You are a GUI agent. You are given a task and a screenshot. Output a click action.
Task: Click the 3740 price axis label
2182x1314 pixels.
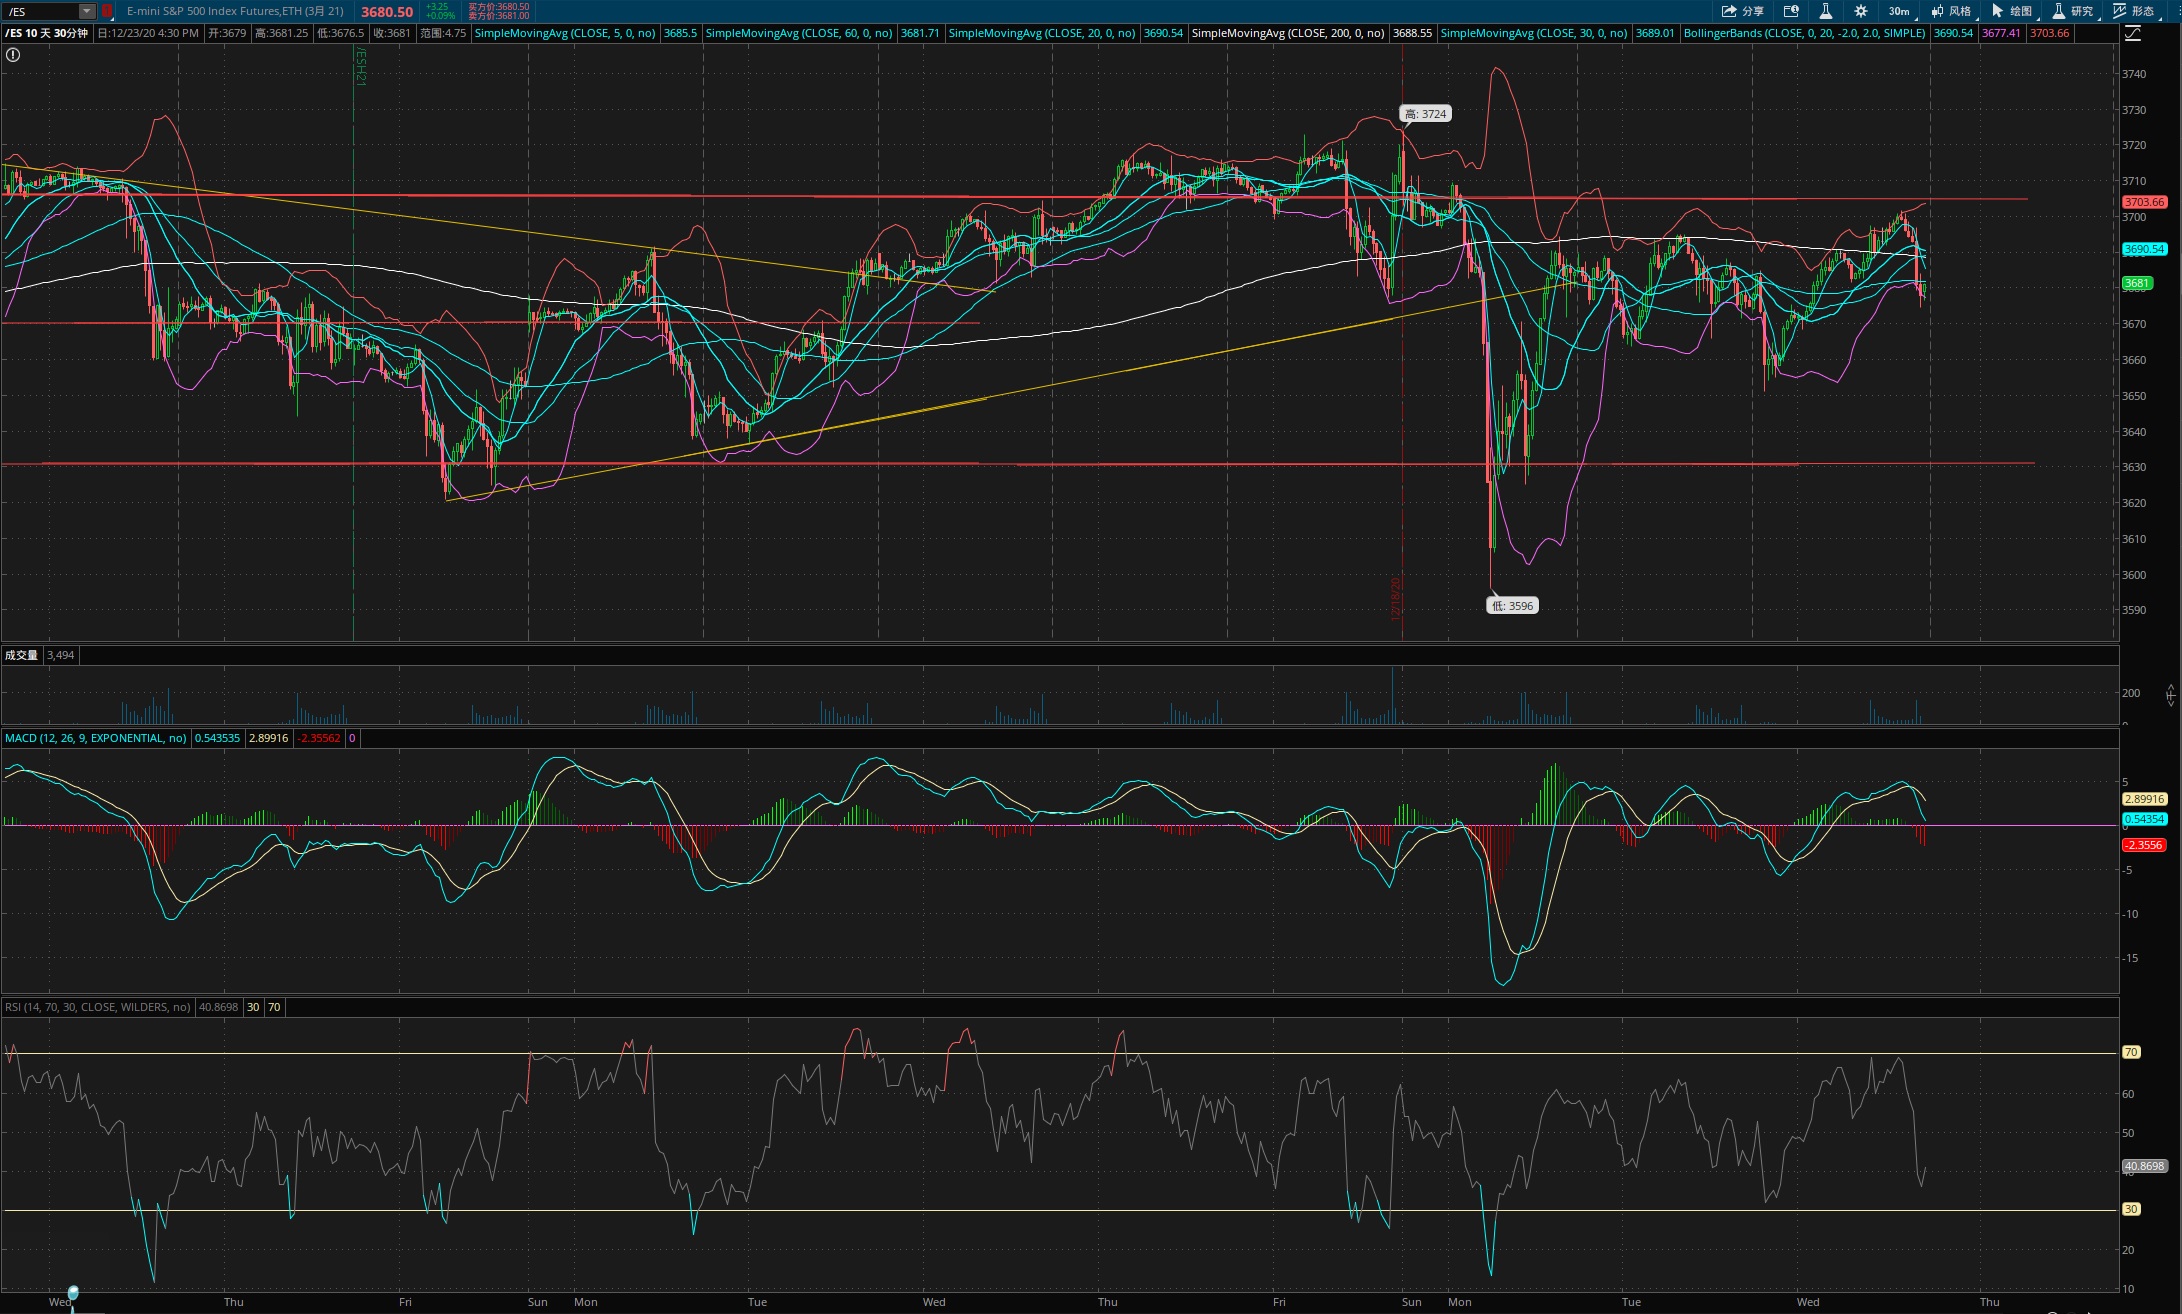pyautogui.click(x=2133, y=74)
